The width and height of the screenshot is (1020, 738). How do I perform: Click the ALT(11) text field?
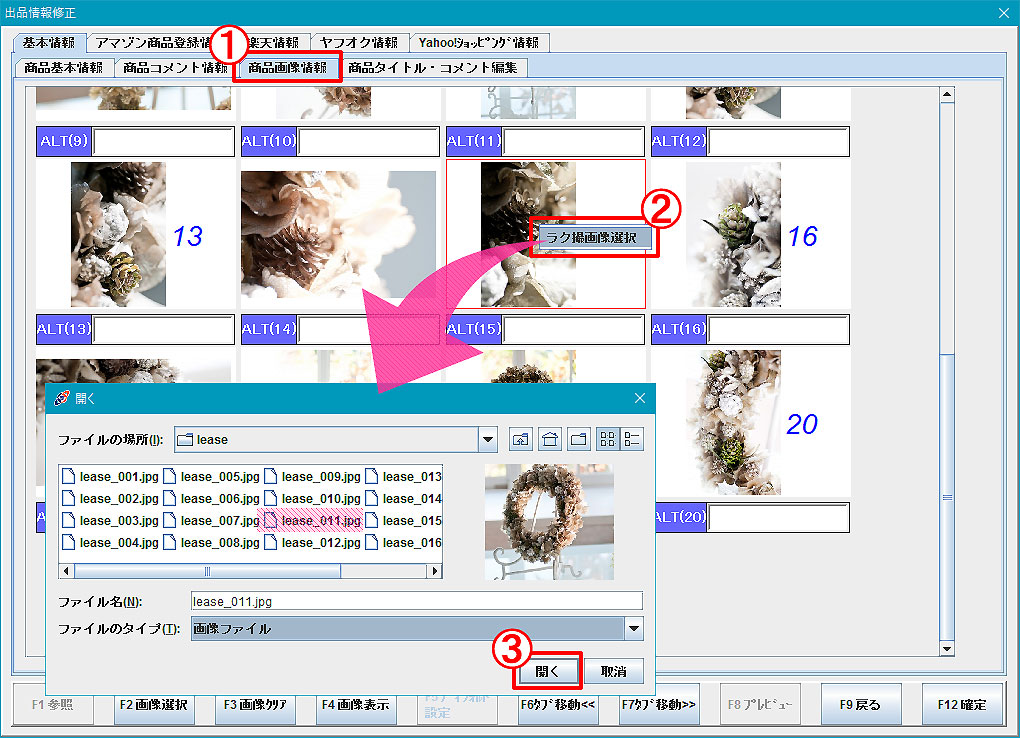pyautogui.click(x=574, y=141)
